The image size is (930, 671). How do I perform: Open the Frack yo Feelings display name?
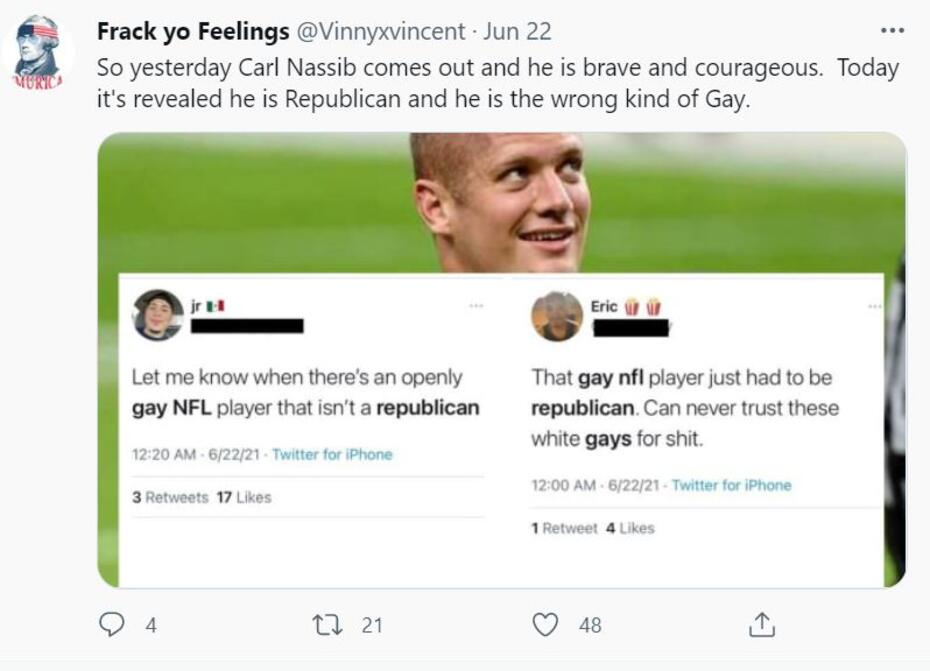pyautogui.click(x=191, y=31)
